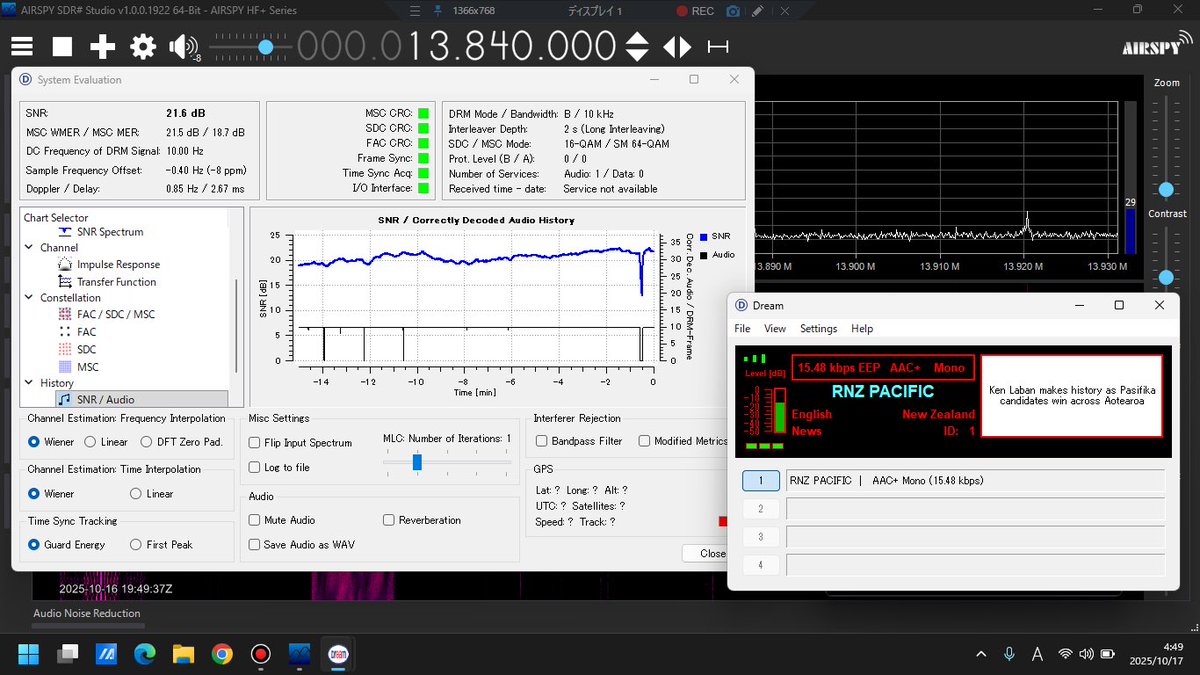Screen dimensions: 1200x675
Task: Select the FAC constellation item
Action: pyautogui.click(x=86, y=332)
